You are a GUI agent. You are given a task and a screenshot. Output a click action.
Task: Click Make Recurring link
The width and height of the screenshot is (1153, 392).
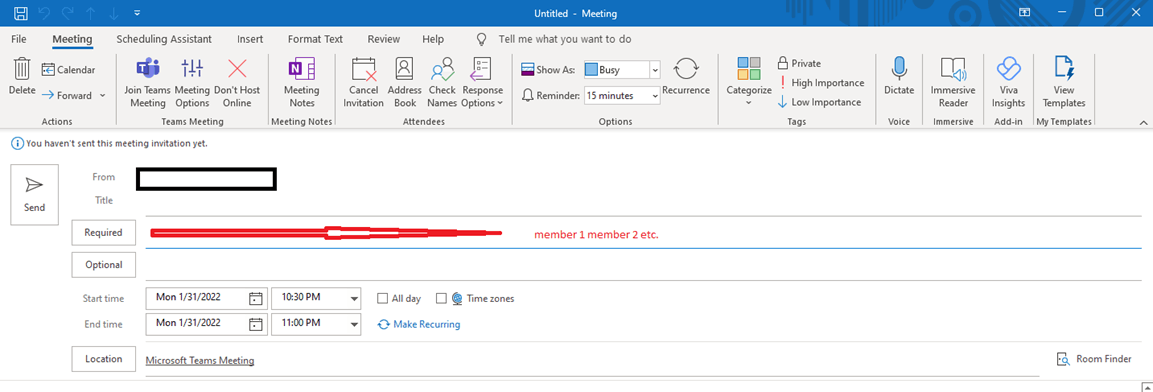419,324
